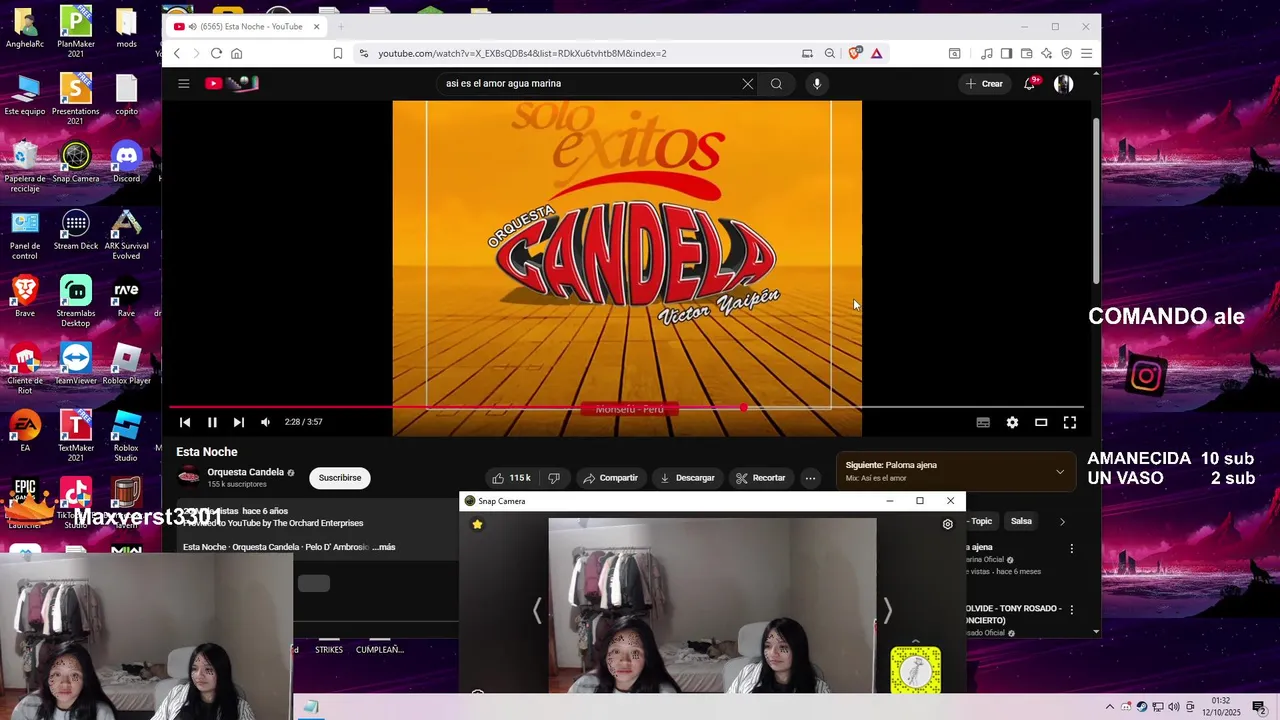Open Brave Leo AI sparkle icon

[1047, 53]
